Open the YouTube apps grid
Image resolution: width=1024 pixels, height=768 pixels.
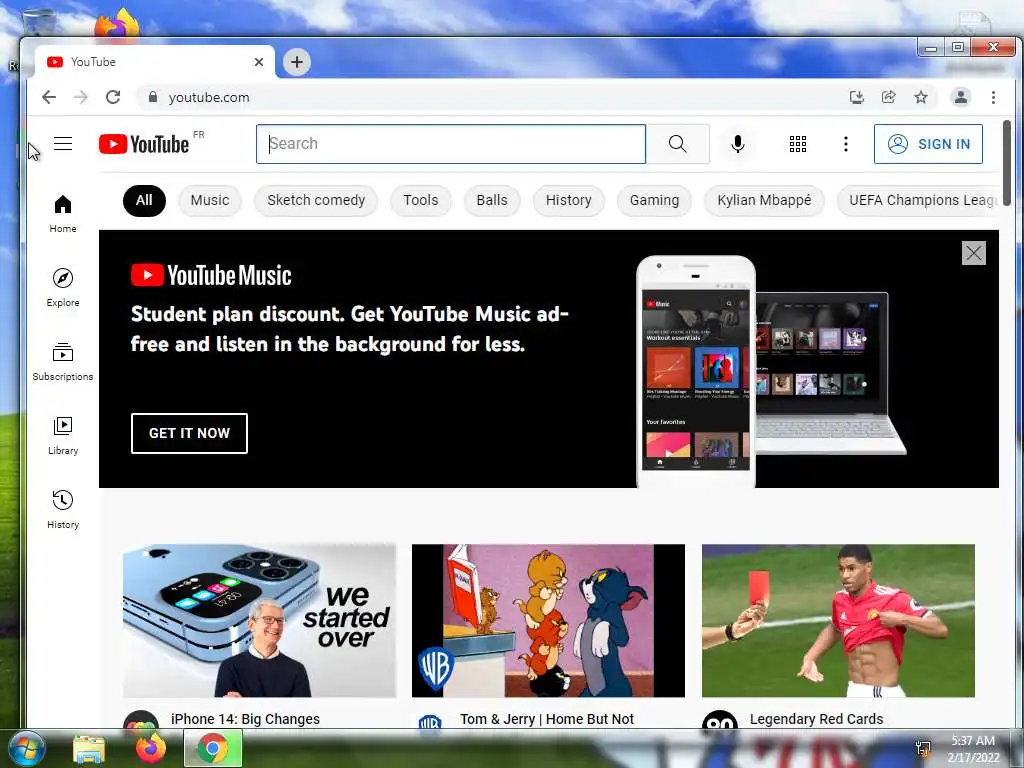tap(798, 144)
